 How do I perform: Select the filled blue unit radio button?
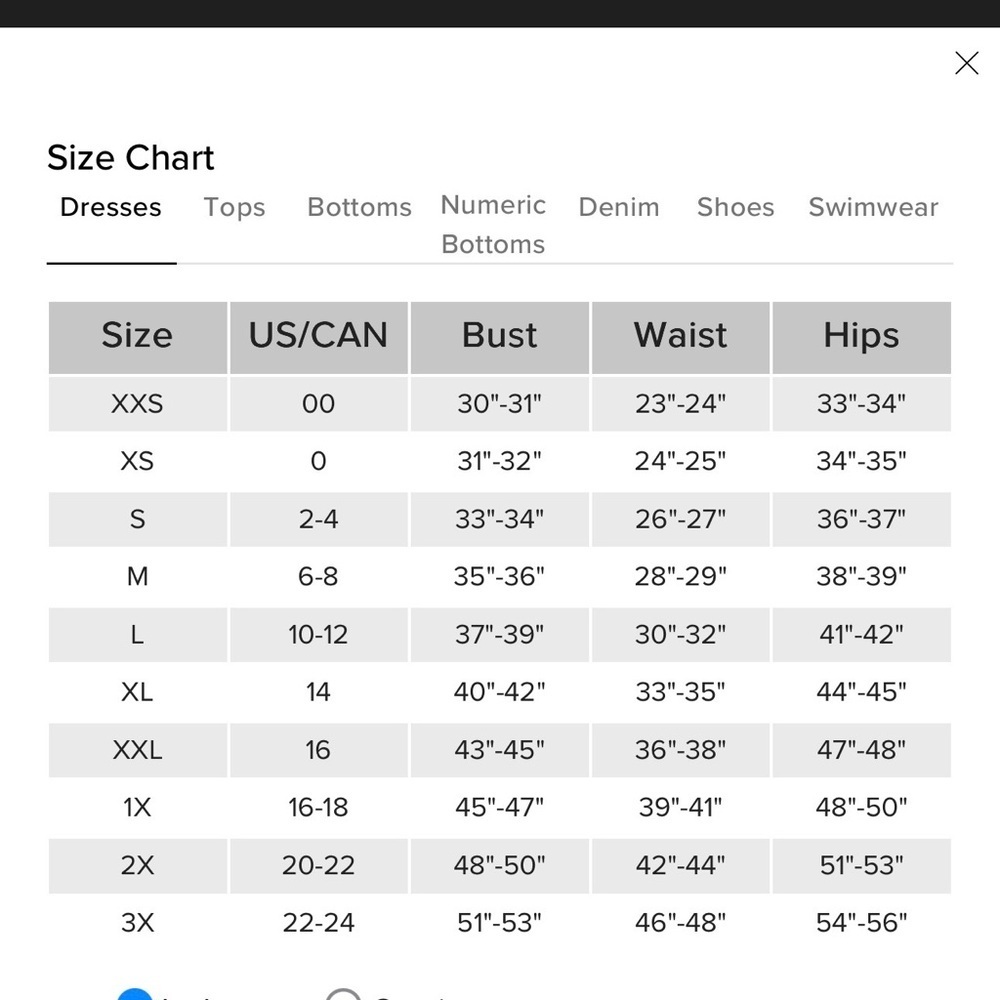pyautogui.click(x=135, y=994)
